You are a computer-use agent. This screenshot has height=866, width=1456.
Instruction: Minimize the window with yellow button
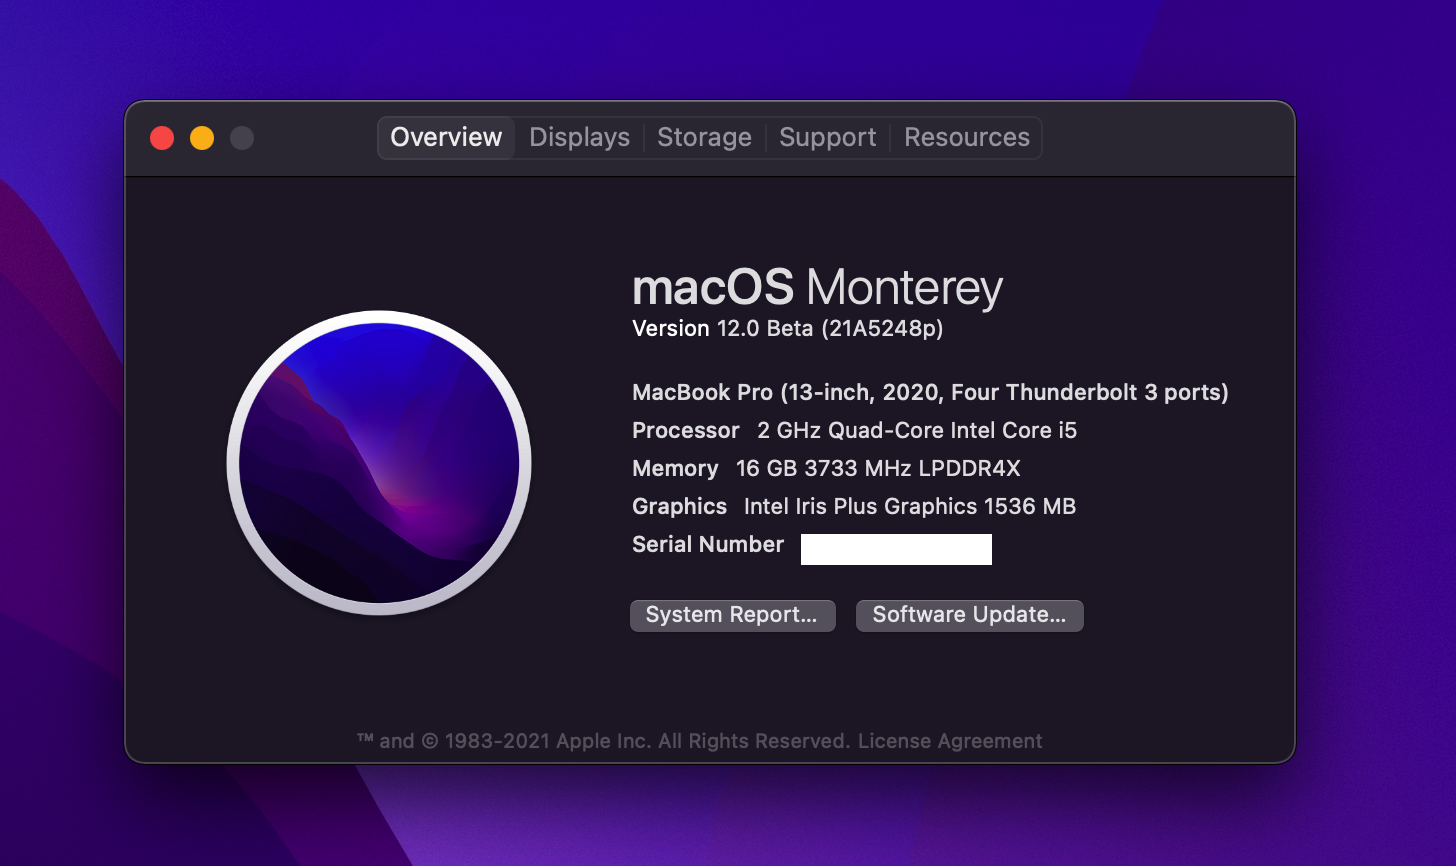202,138
